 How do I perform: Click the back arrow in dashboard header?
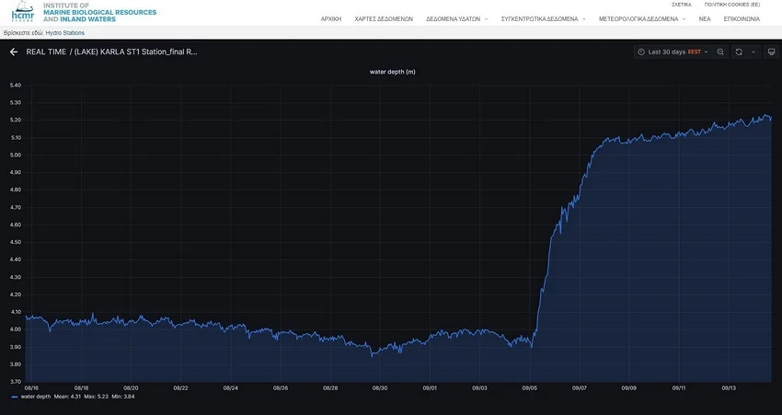pyautogui.click(x=14, y=52)
